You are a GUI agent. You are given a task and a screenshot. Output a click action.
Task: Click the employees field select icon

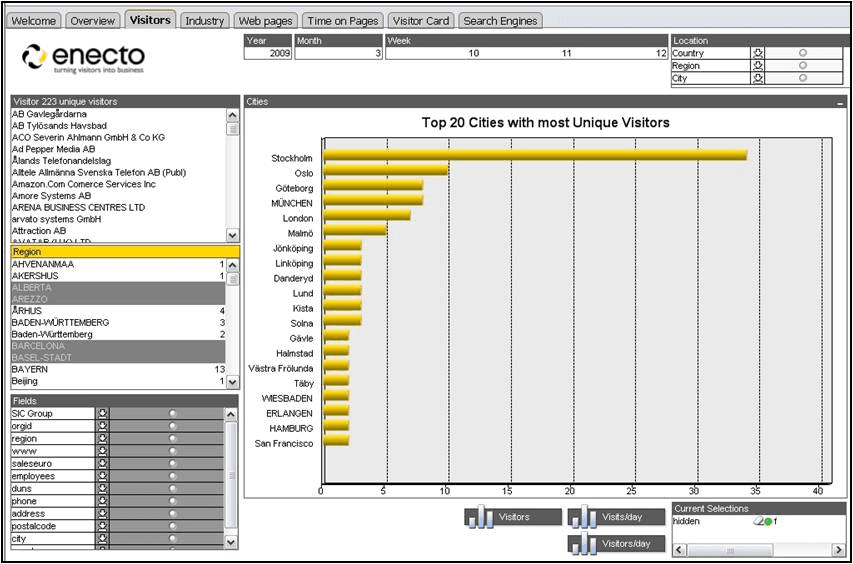pyautogui.click(x=103, y=476)
